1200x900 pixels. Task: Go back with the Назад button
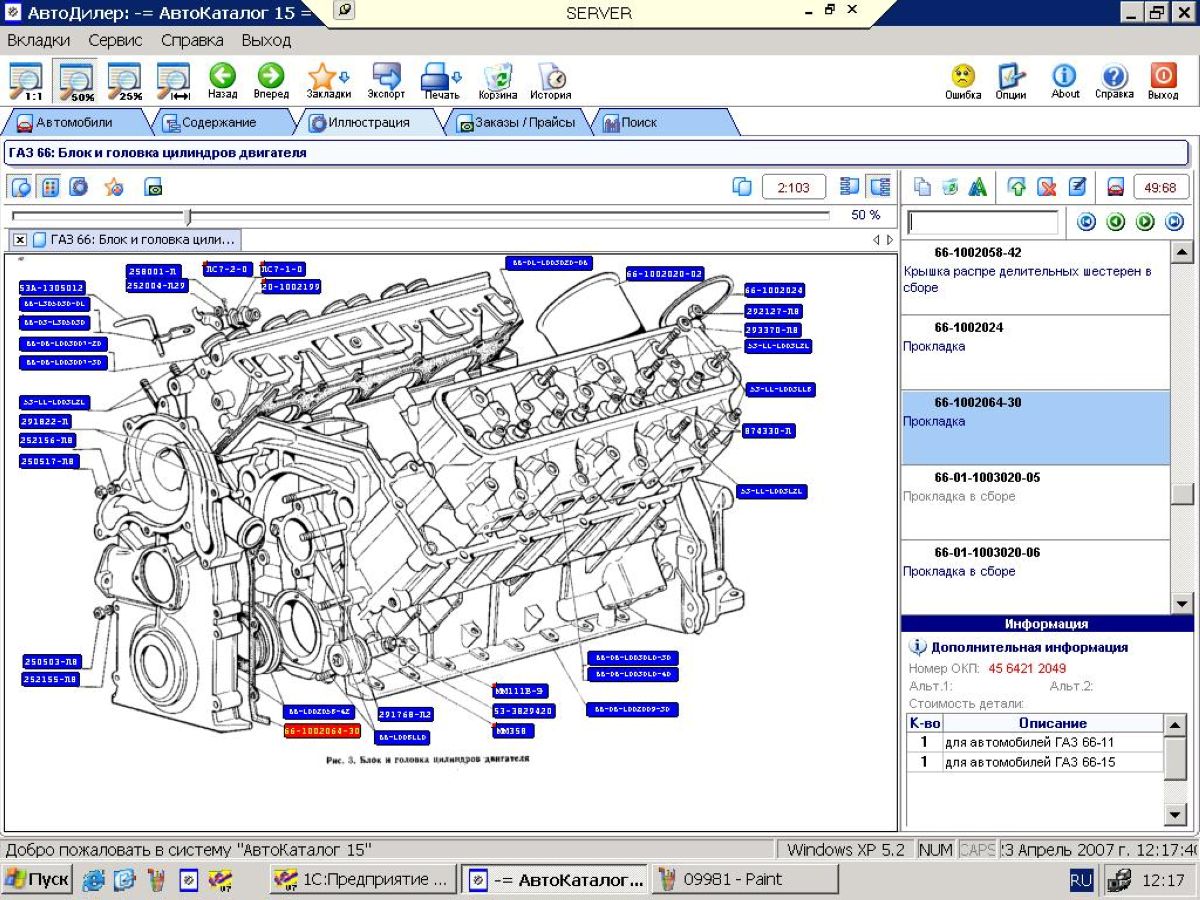(222, 81)
